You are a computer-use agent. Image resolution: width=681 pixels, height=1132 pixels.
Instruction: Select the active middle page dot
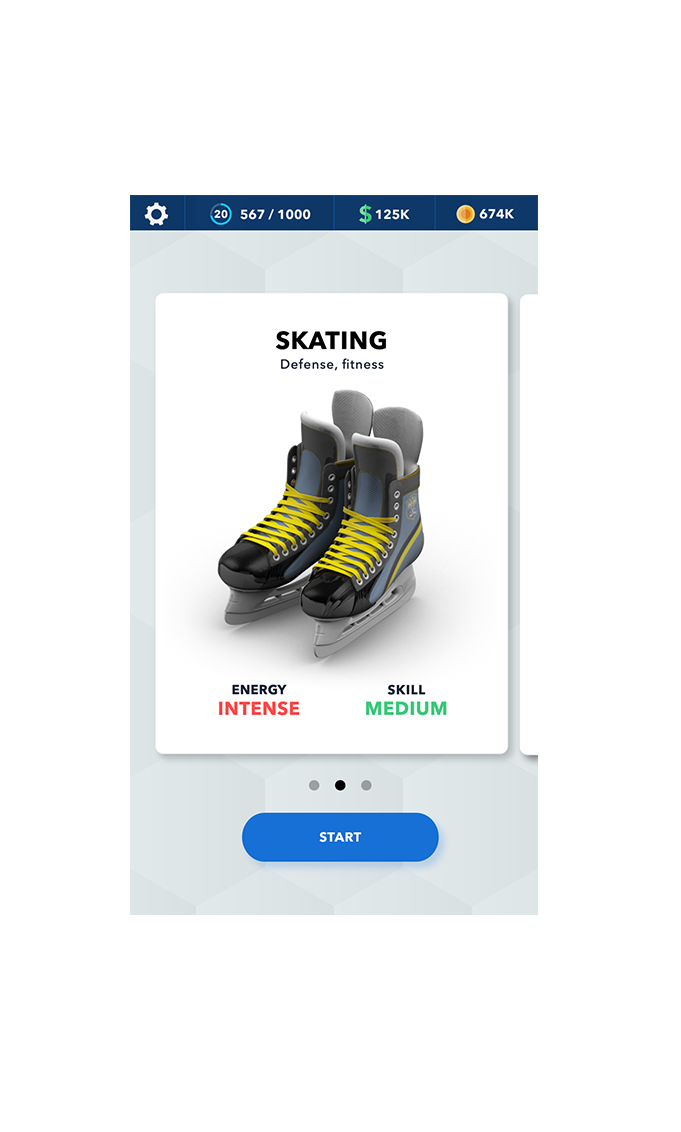click(x=340, y=785)
